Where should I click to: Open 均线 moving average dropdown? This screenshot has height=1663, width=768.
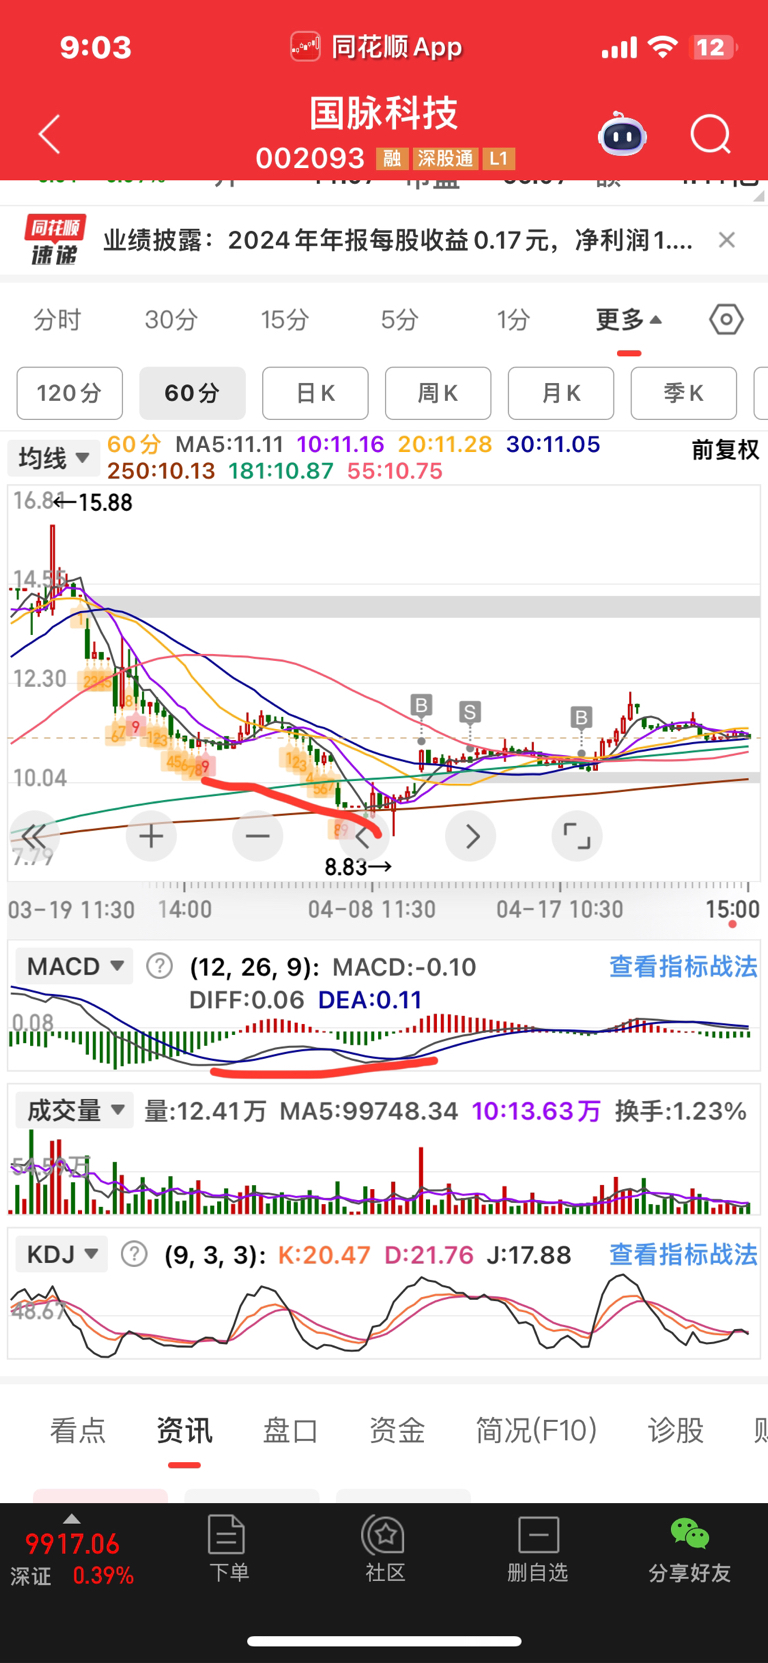coord(52,458)
